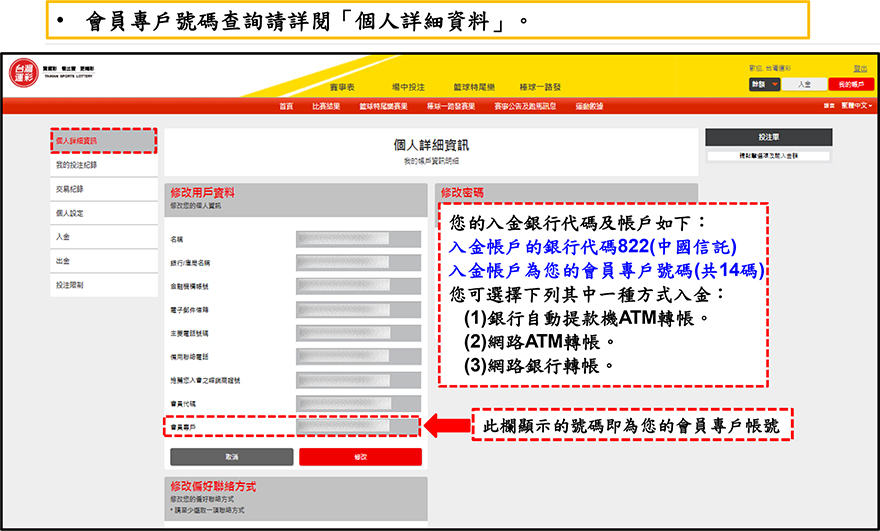
Task: Click the 登出 link
Action: pyautogui.click(x=861, y=68)
